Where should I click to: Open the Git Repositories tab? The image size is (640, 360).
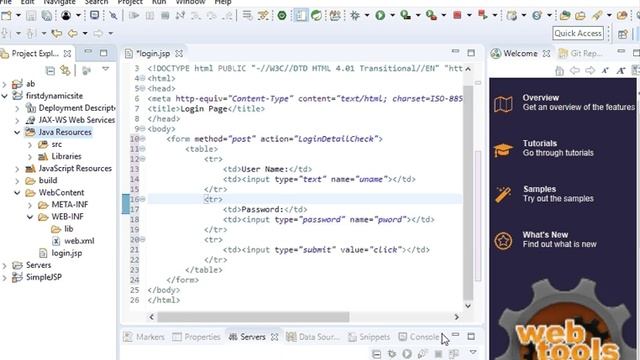point(580,53)
